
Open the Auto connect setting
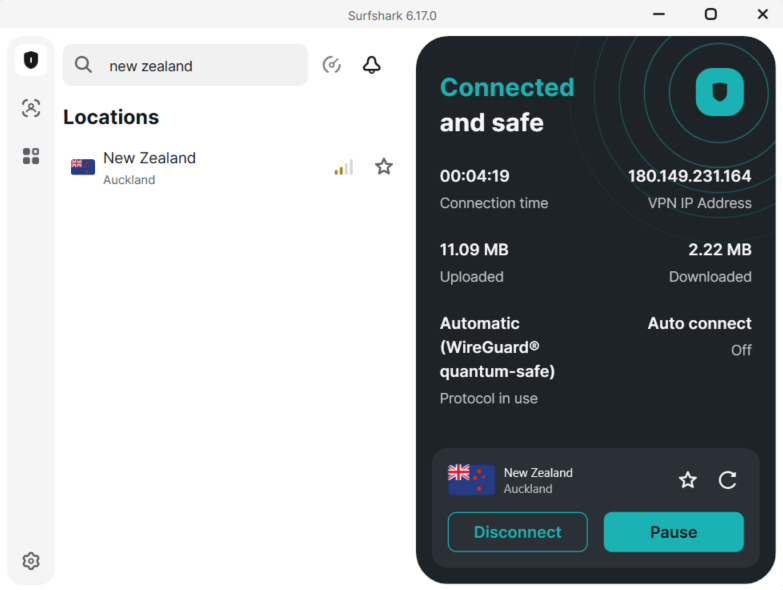pos(699,323)
